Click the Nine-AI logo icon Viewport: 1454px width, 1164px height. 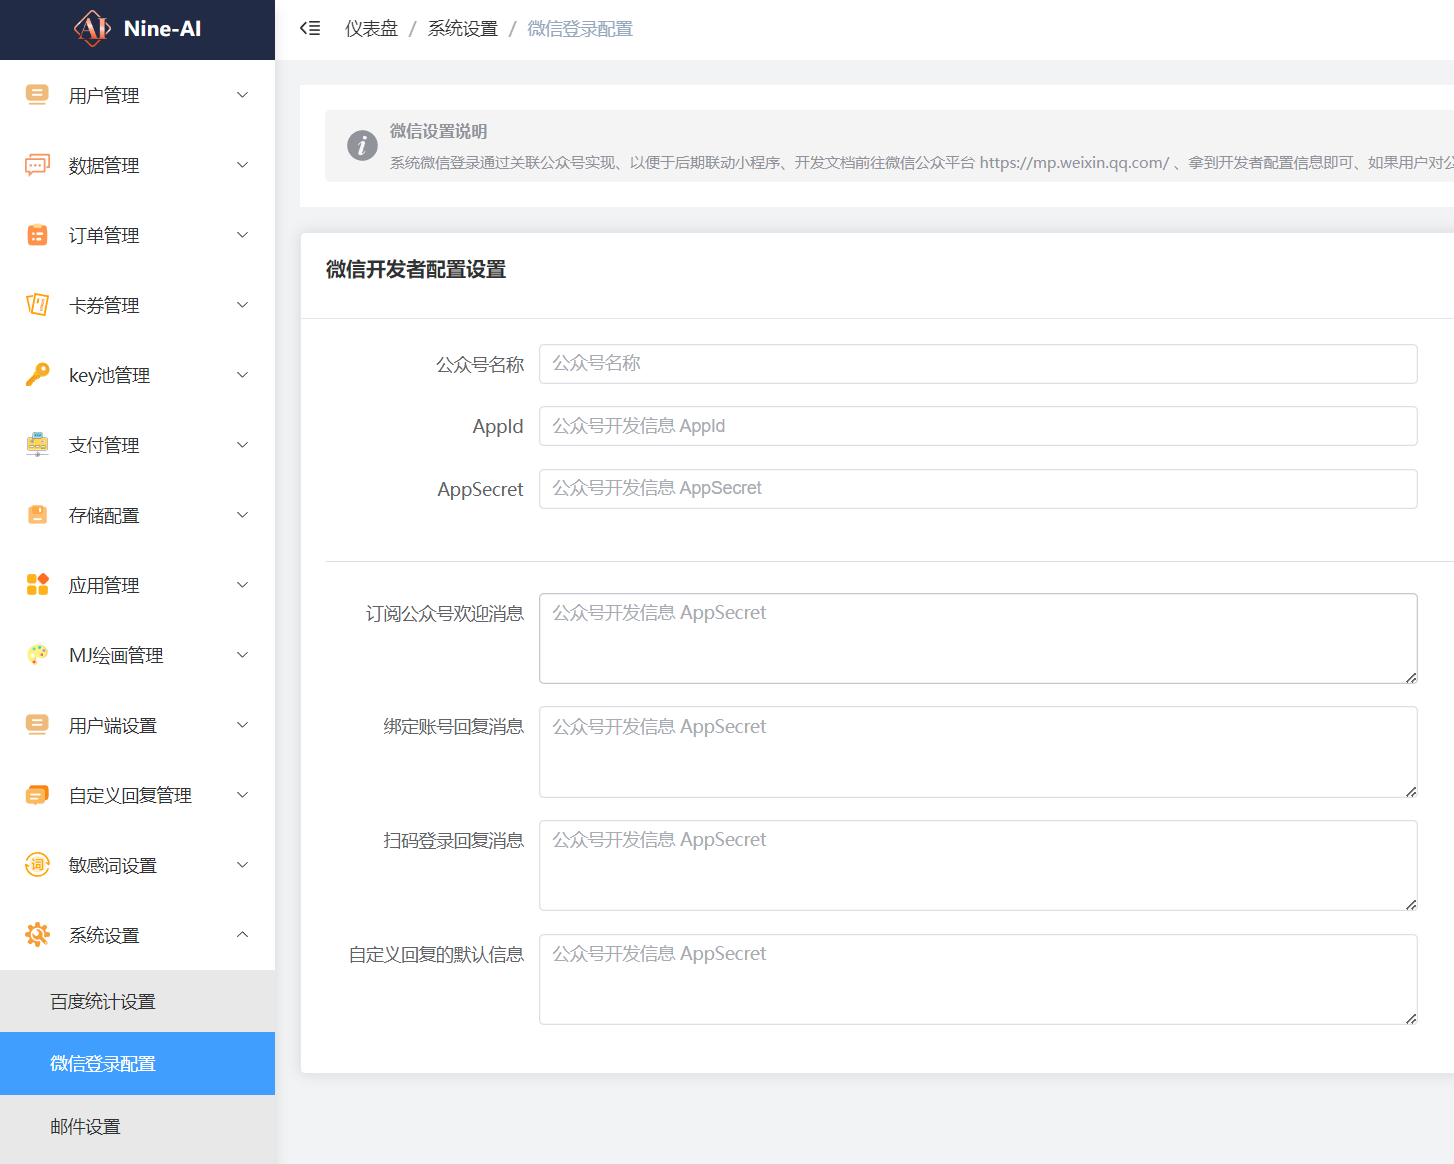pos(92,29)
